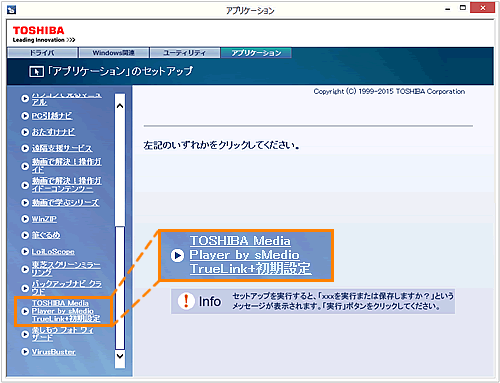
Task: Open the 東芝スクリーンミラーリング link
Action: point(66,269)
